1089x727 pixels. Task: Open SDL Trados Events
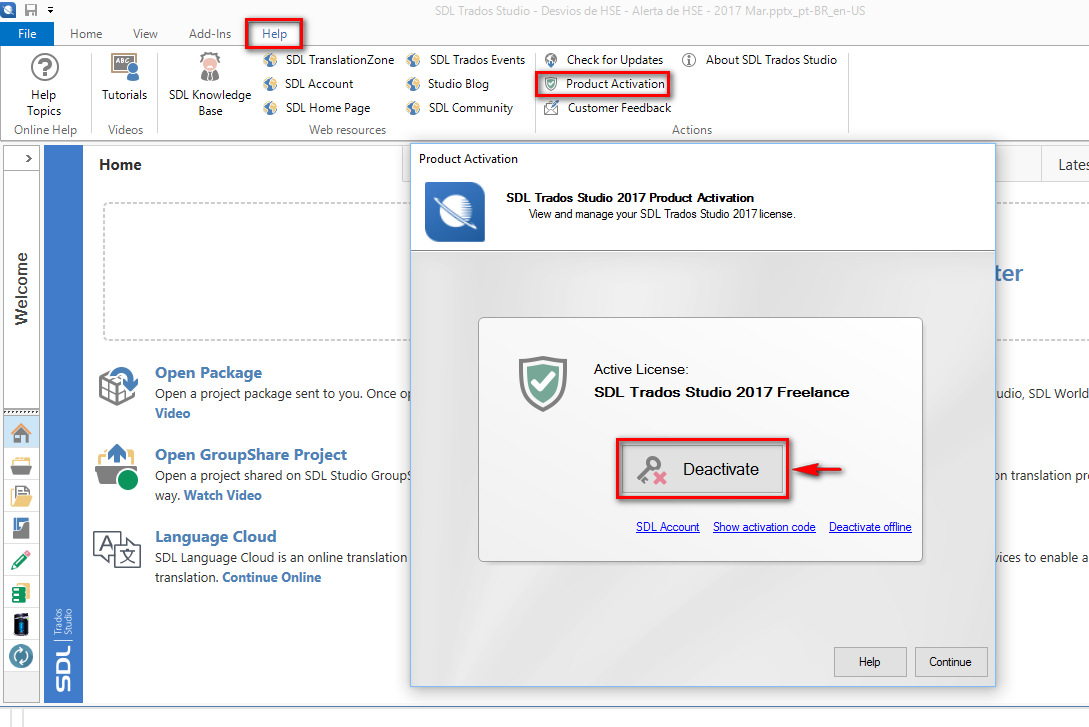click(x=466, y=60)
